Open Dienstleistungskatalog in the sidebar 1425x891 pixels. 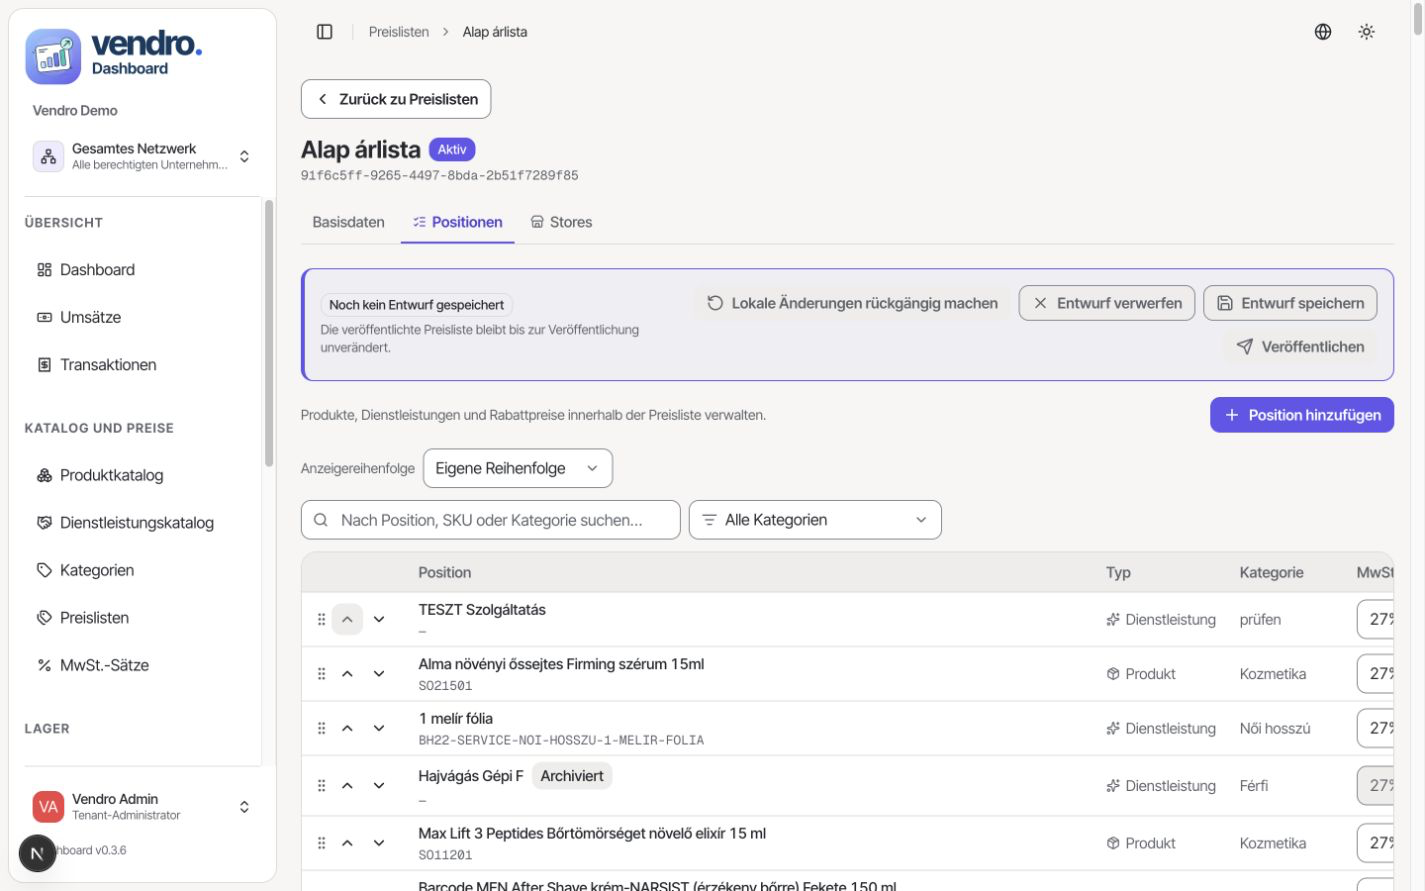142,523
